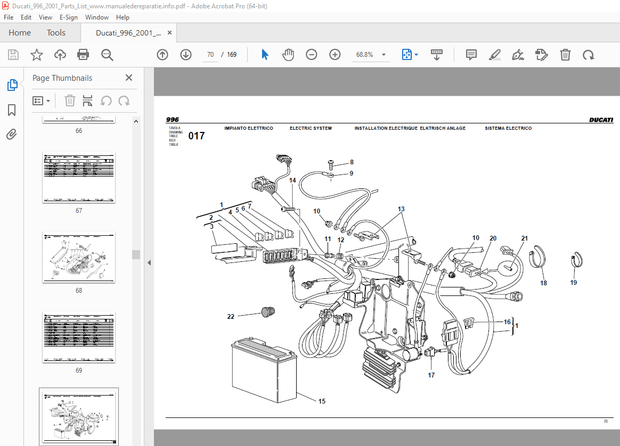Go to next page with down arrow
This screenshot has width=620, height=446.
(x=186, y=55)
